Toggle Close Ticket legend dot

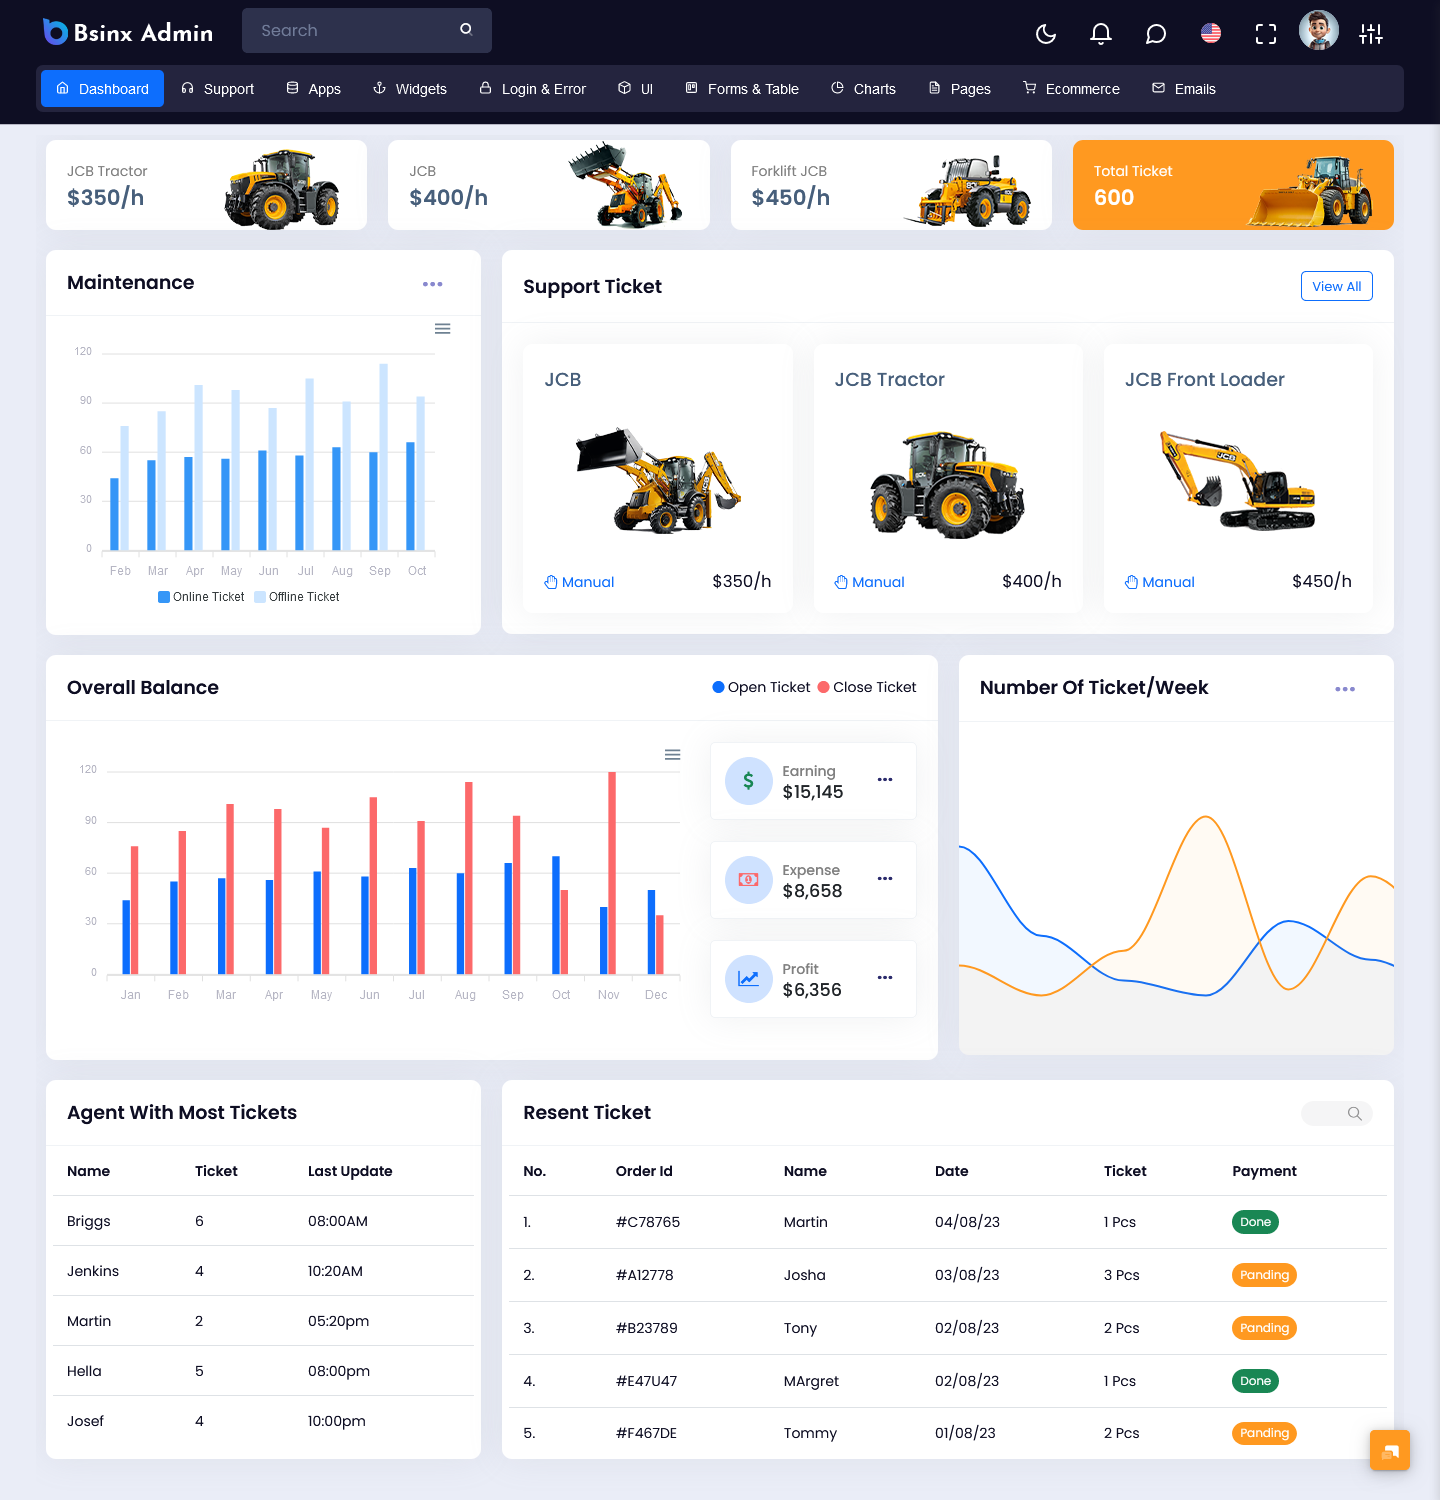[823, 687]
